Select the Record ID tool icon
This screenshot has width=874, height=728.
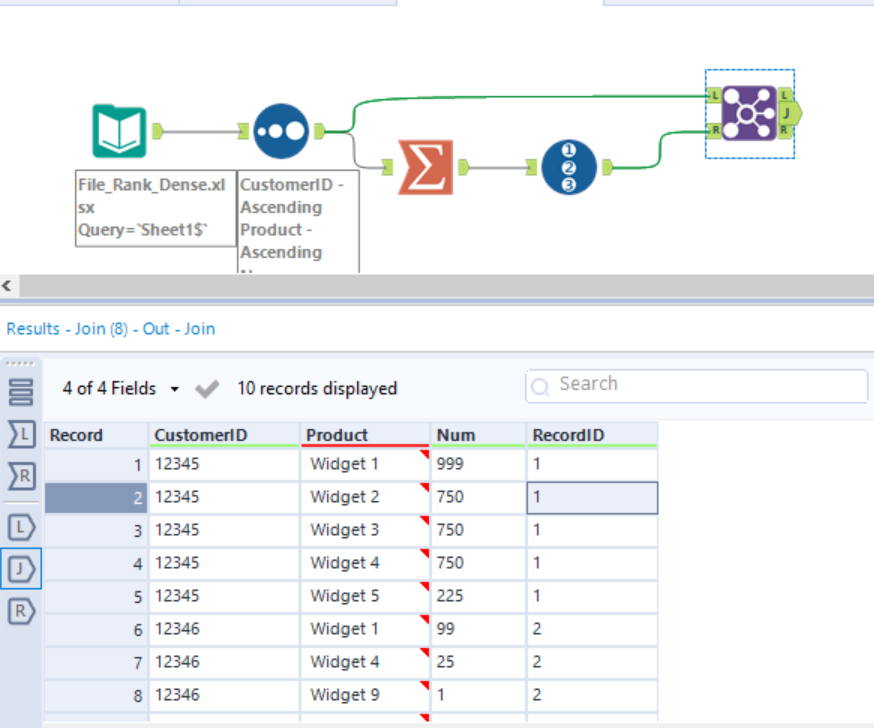(x=569, y=167)
